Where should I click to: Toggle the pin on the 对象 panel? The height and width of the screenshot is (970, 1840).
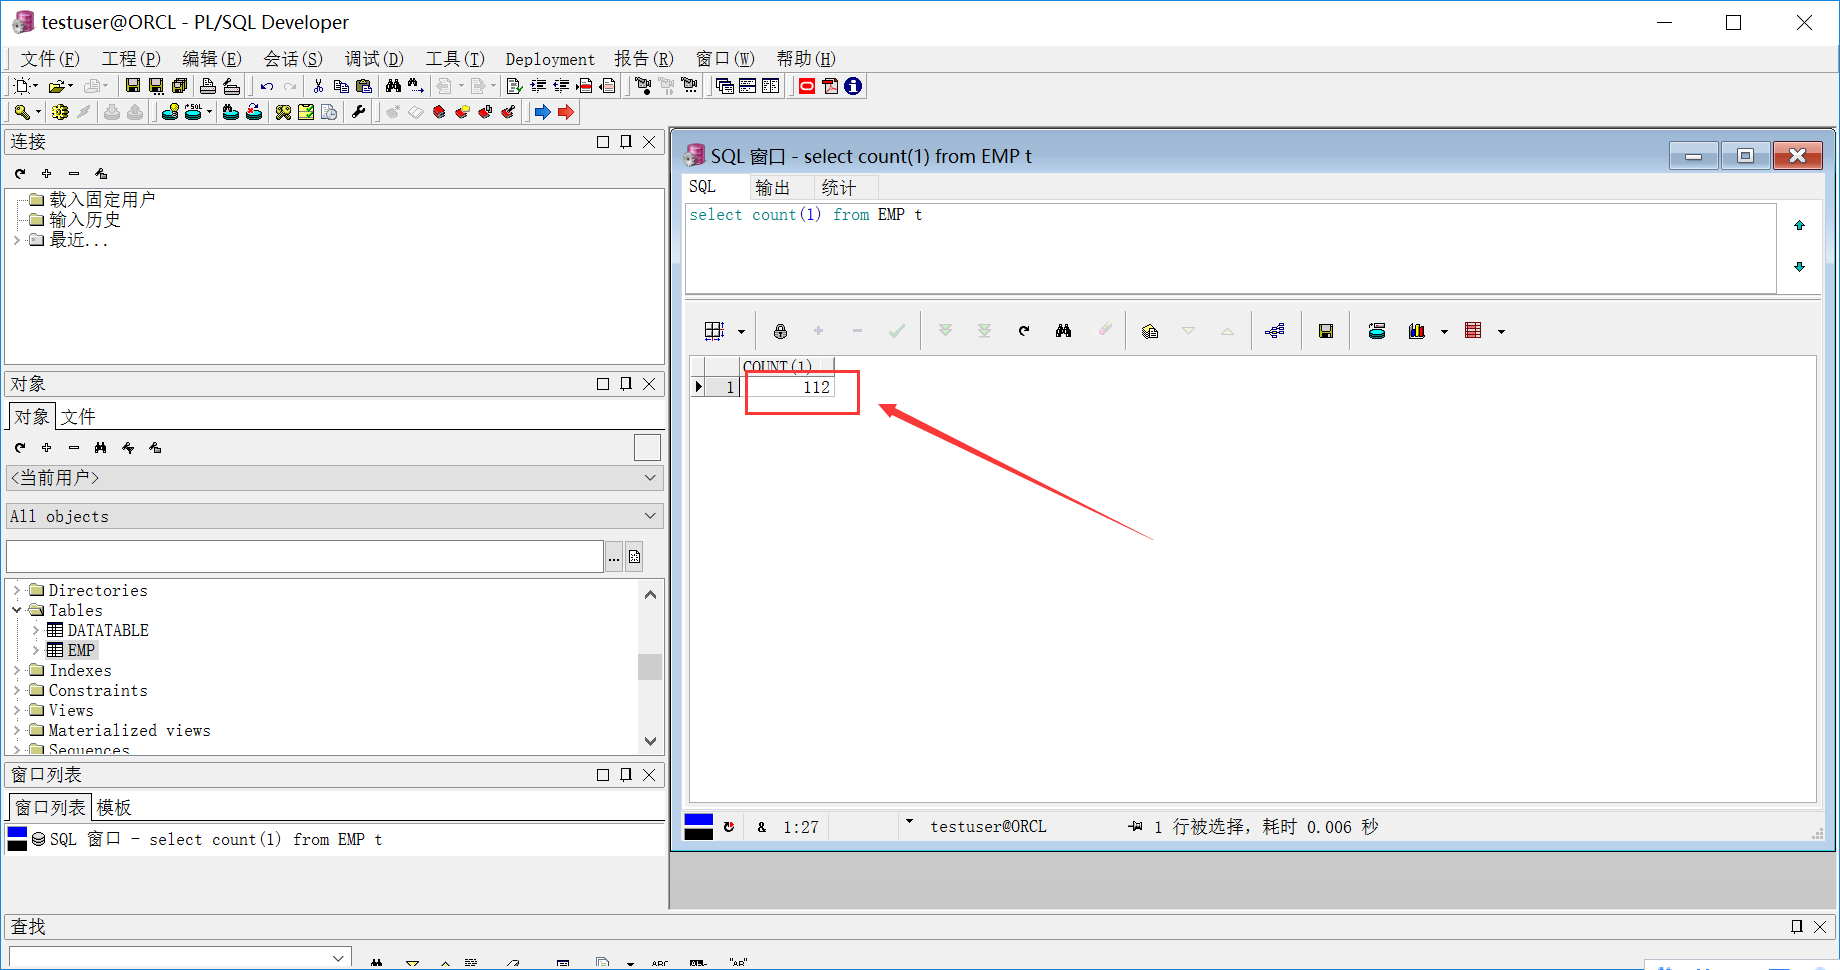626,384
